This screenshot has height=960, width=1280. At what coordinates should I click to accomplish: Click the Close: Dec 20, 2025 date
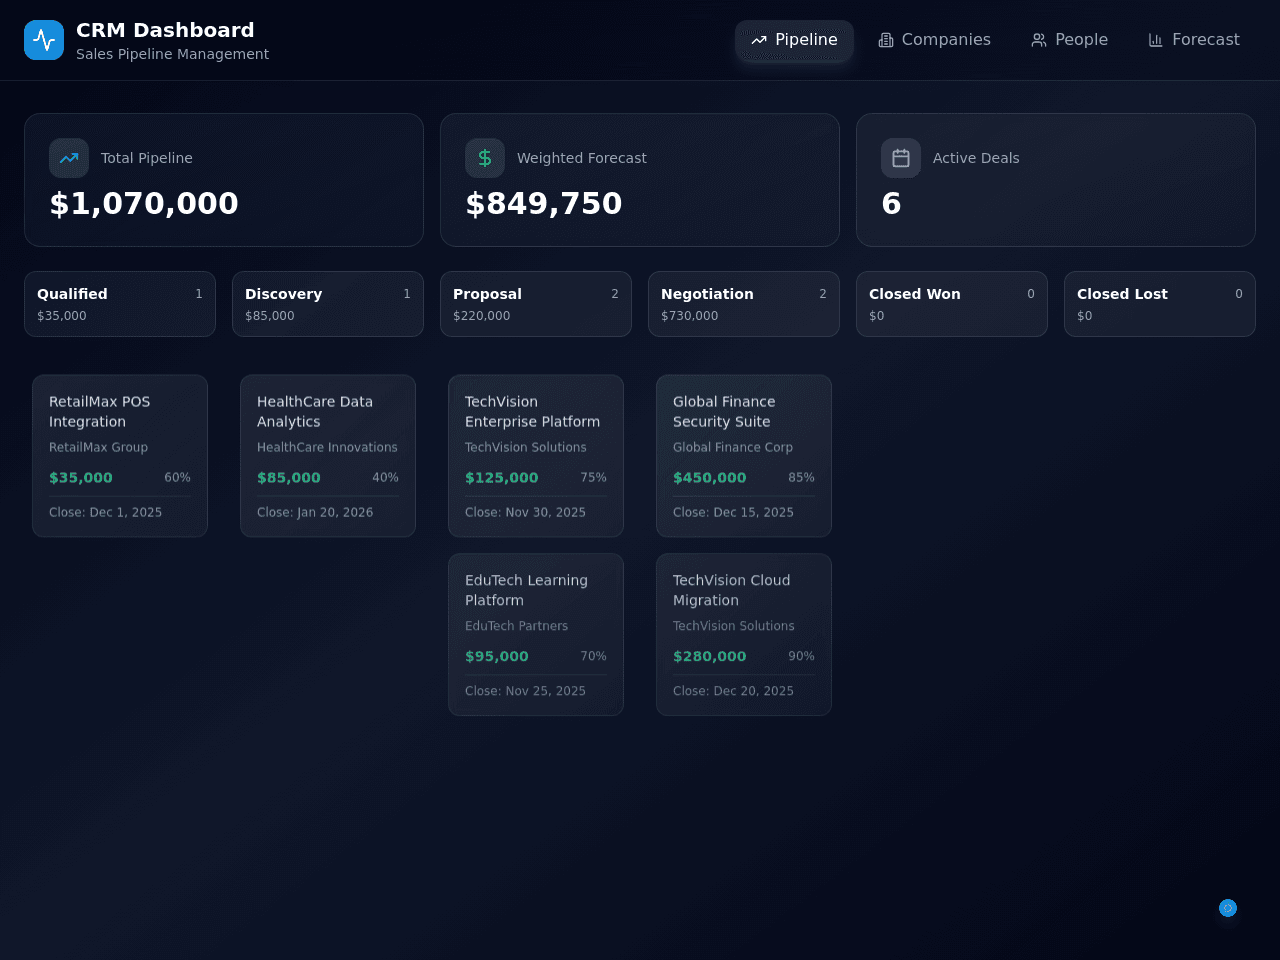click(x=733, y=691)
